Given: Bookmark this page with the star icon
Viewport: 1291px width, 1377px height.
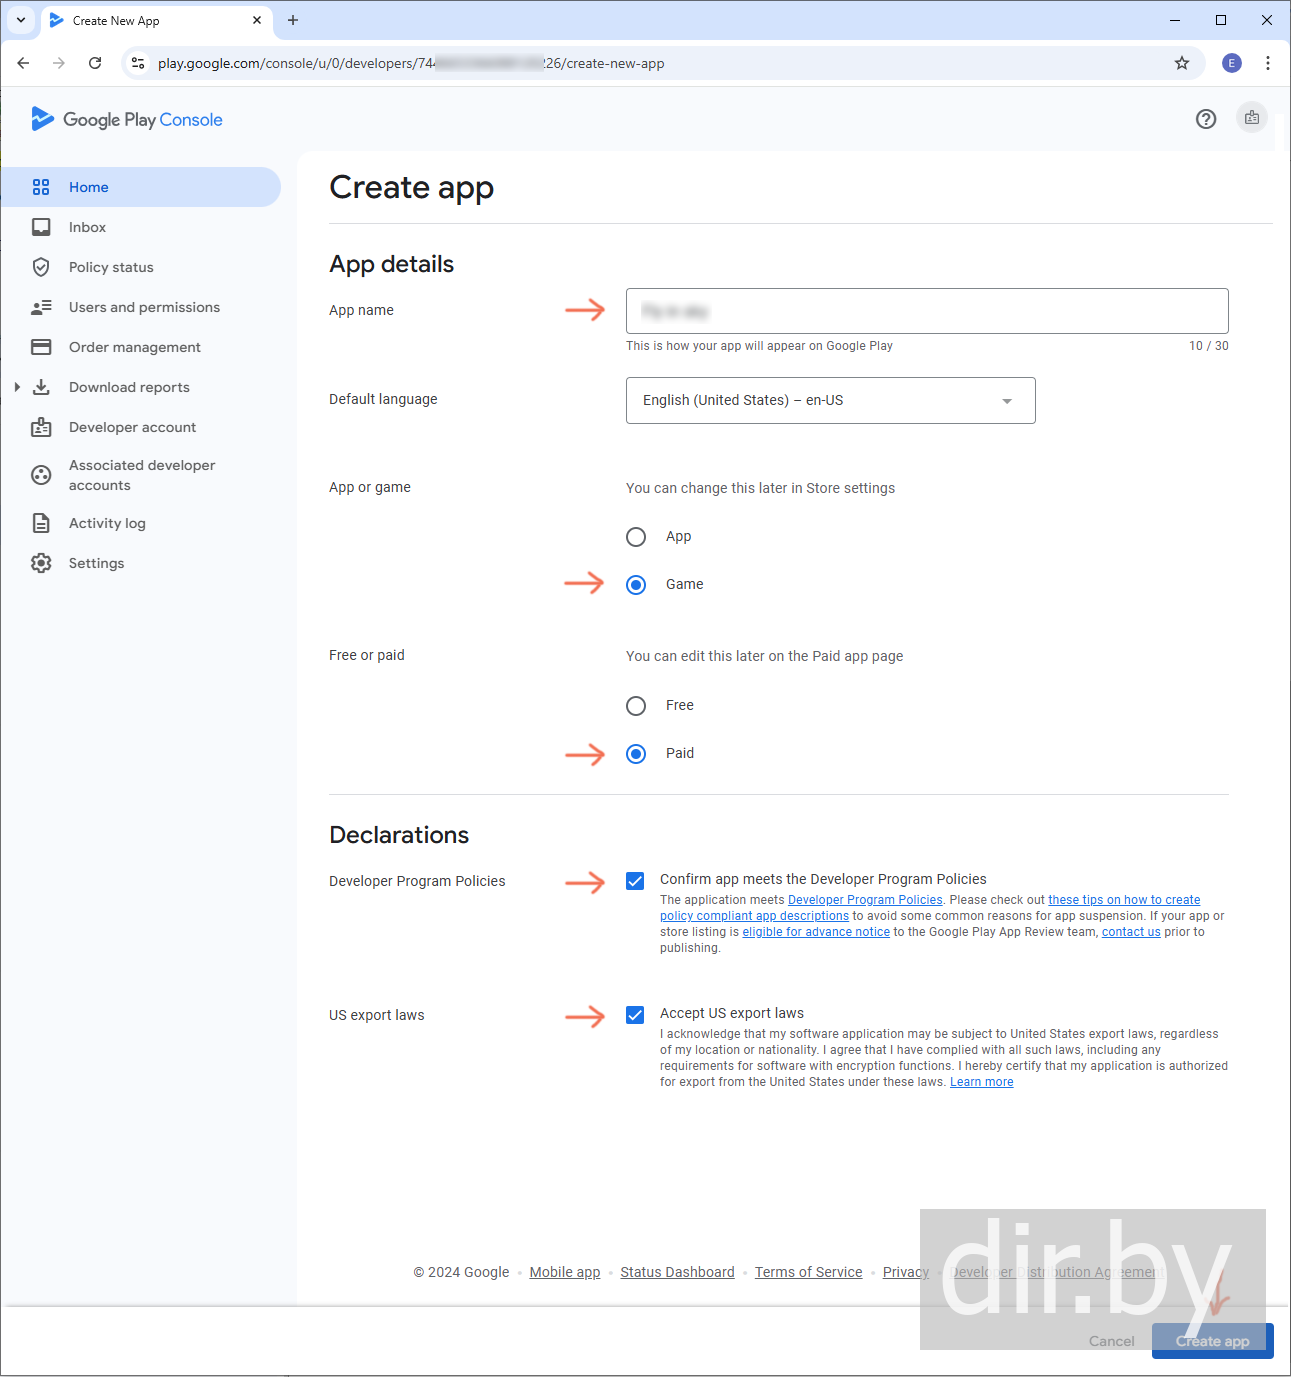Looking at the screenshot, I should point(1182,63).
